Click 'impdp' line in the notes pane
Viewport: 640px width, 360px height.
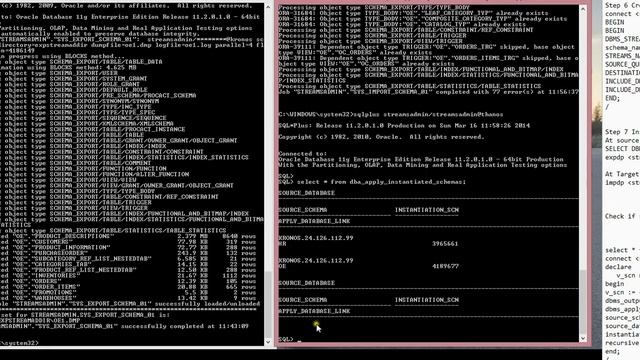pos(622,182)
